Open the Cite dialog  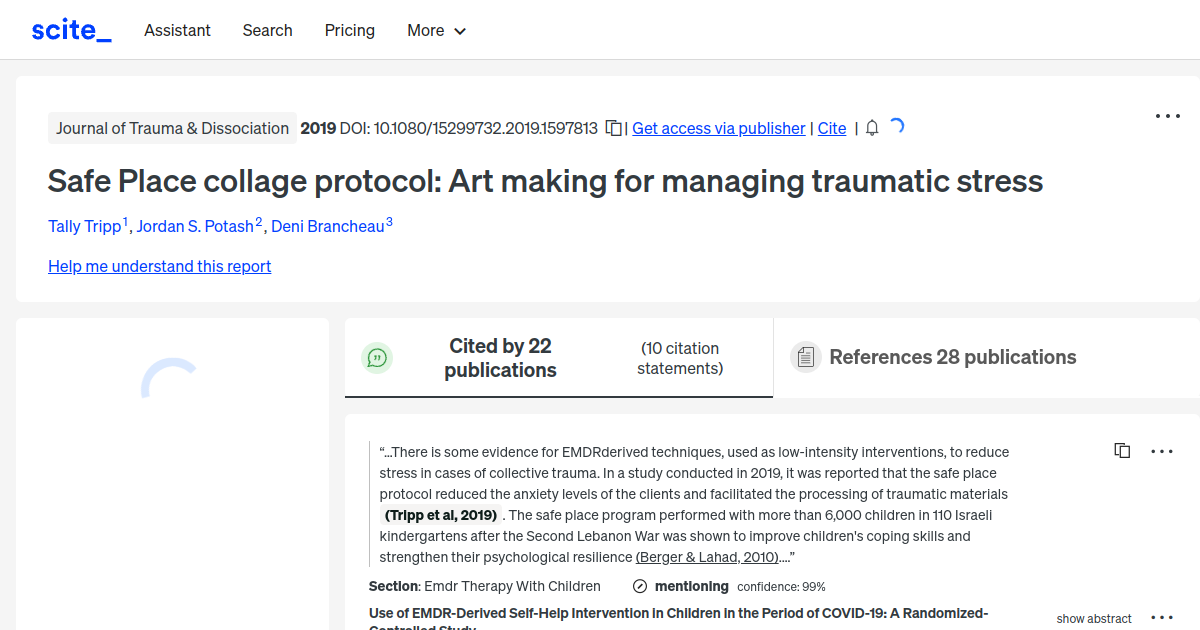coord(831,128)
